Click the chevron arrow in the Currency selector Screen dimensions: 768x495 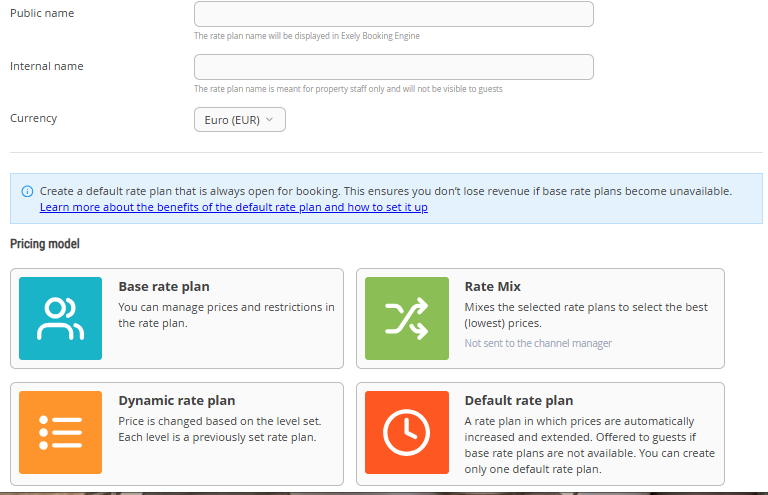pos(270,120)
